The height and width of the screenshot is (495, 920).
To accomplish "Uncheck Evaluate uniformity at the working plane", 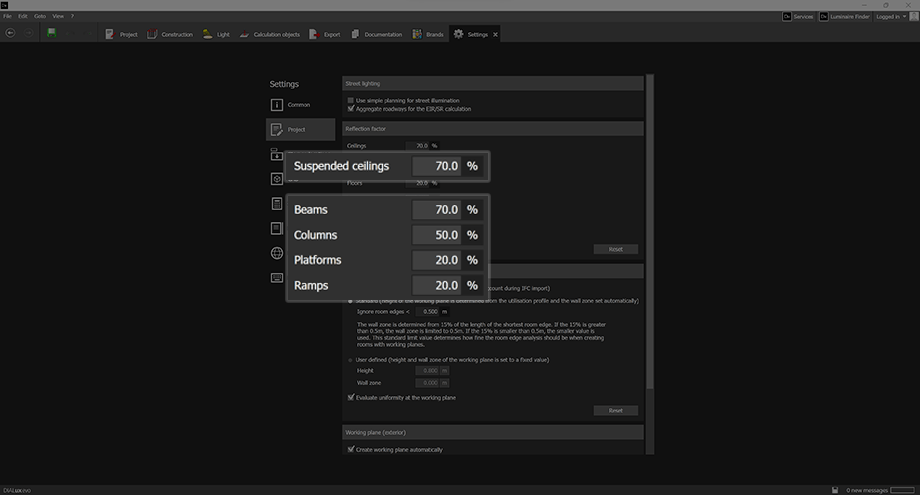I will (350, 398).
